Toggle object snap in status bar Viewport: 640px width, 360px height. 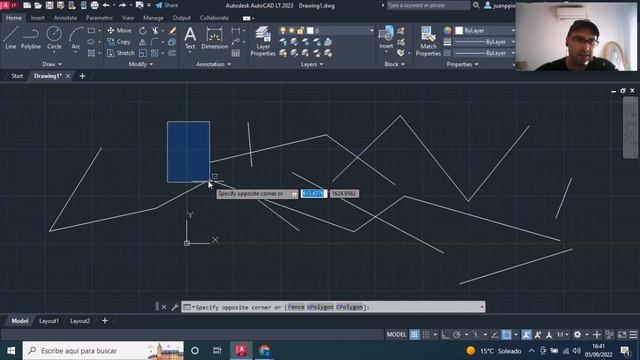(x=507, y=335)
